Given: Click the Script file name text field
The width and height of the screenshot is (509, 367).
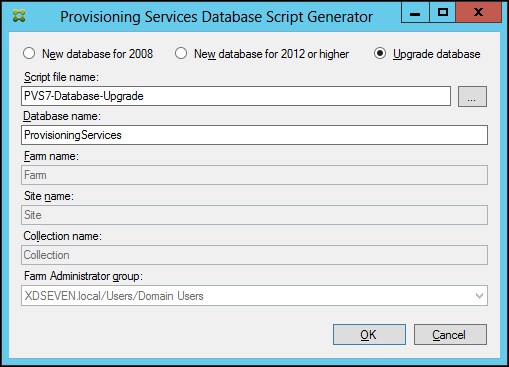Looking at the screenshot, I should 236,96.
